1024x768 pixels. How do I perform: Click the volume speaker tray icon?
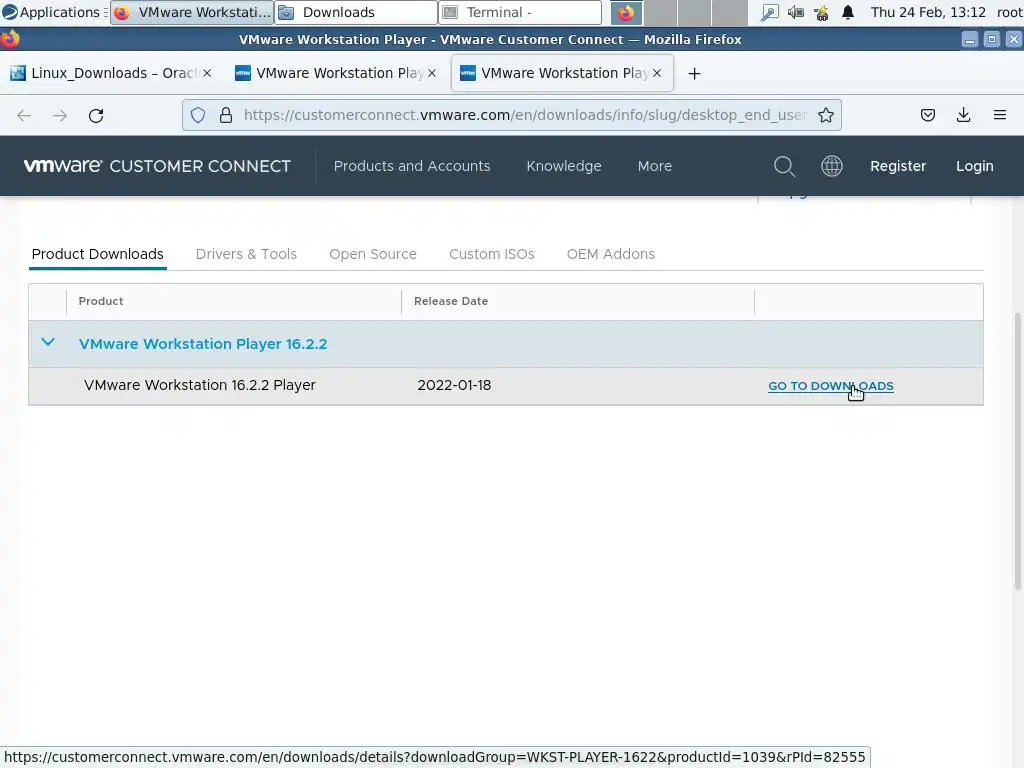[795, 12]
